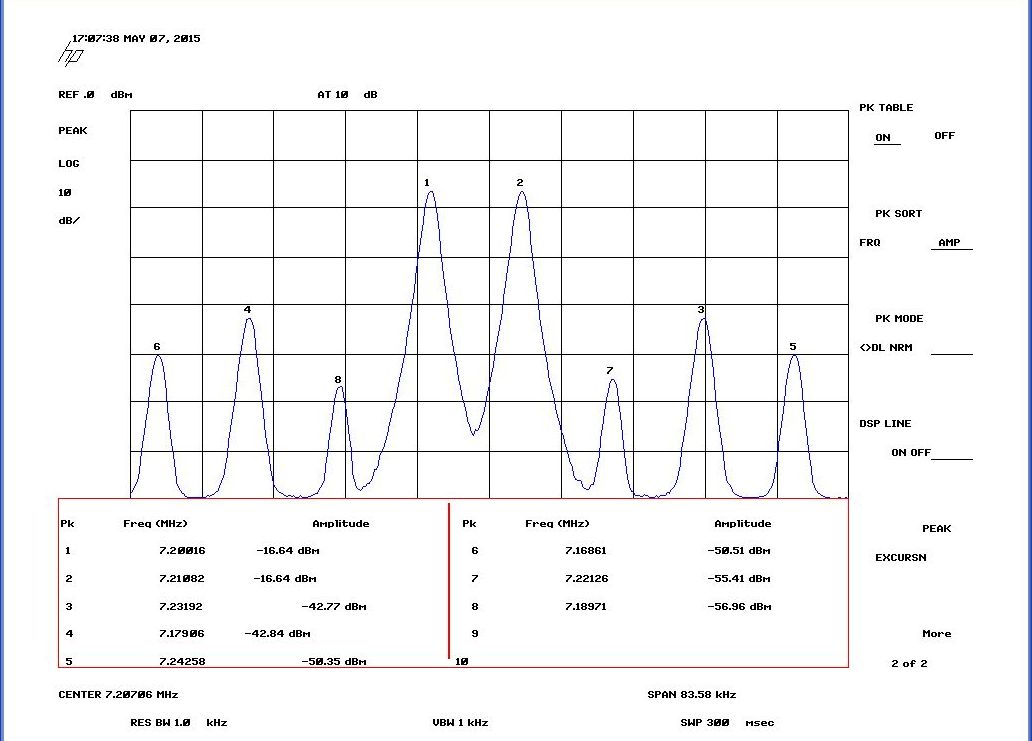Switch PK TABLE to OFF
The image size is (1032, 741).
tap(944, 136)
